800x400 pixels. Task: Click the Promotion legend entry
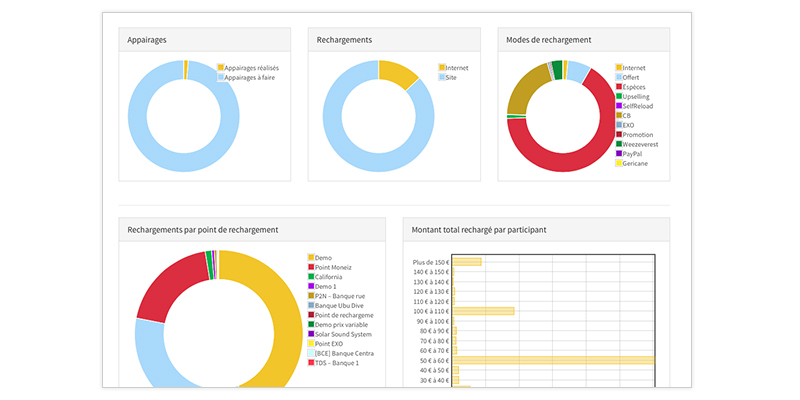tap(634, 135)
